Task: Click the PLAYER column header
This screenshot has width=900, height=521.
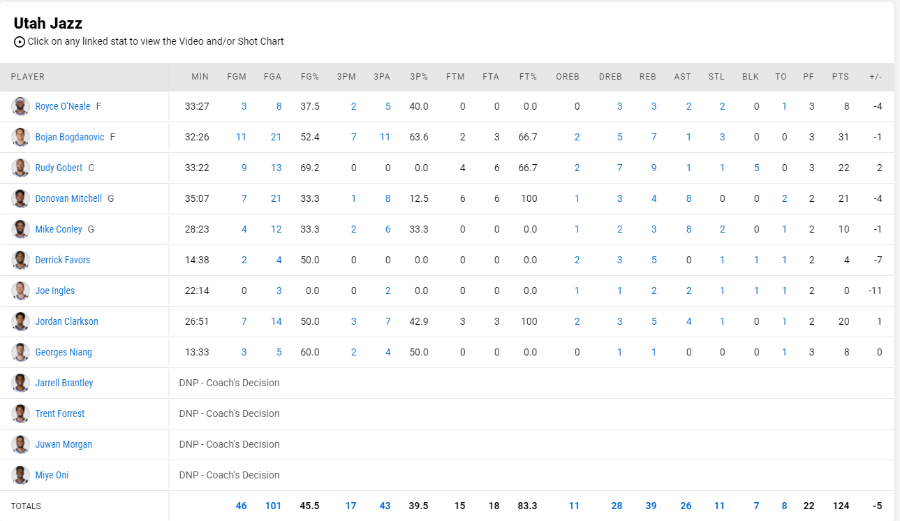Action: (x=28, y=77)
